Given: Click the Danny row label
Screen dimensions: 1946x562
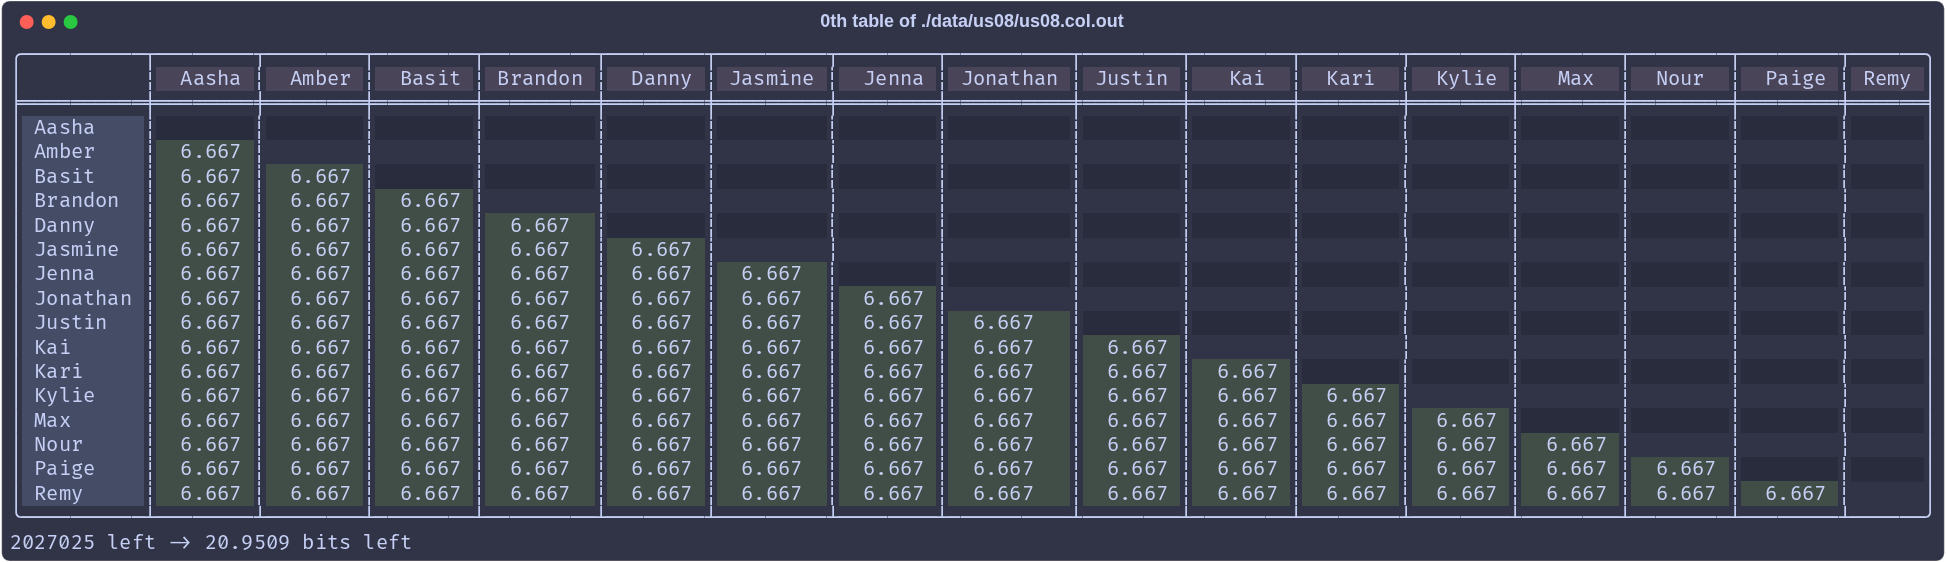Looking at the screenshot, I should pos(83,226).
